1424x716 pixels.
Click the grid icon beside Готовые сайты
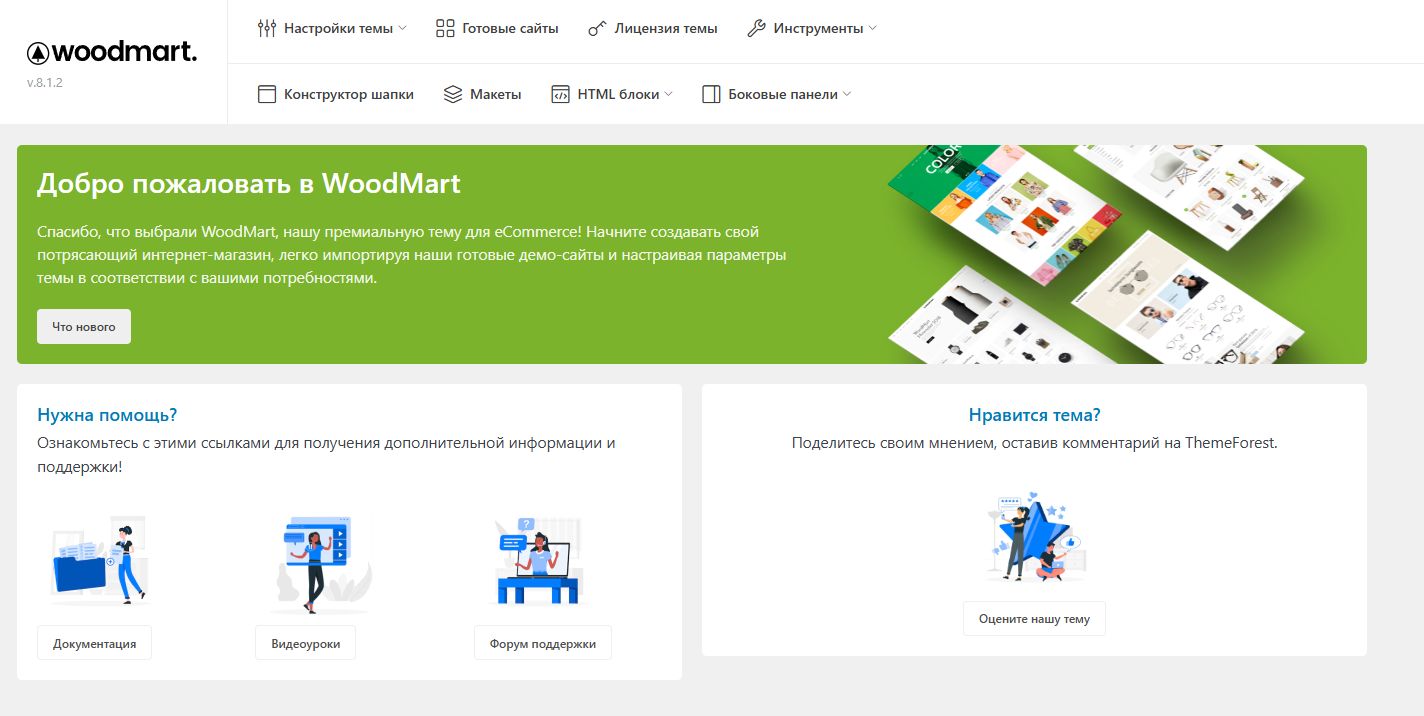pyautogui.click(x=445, y=28)
